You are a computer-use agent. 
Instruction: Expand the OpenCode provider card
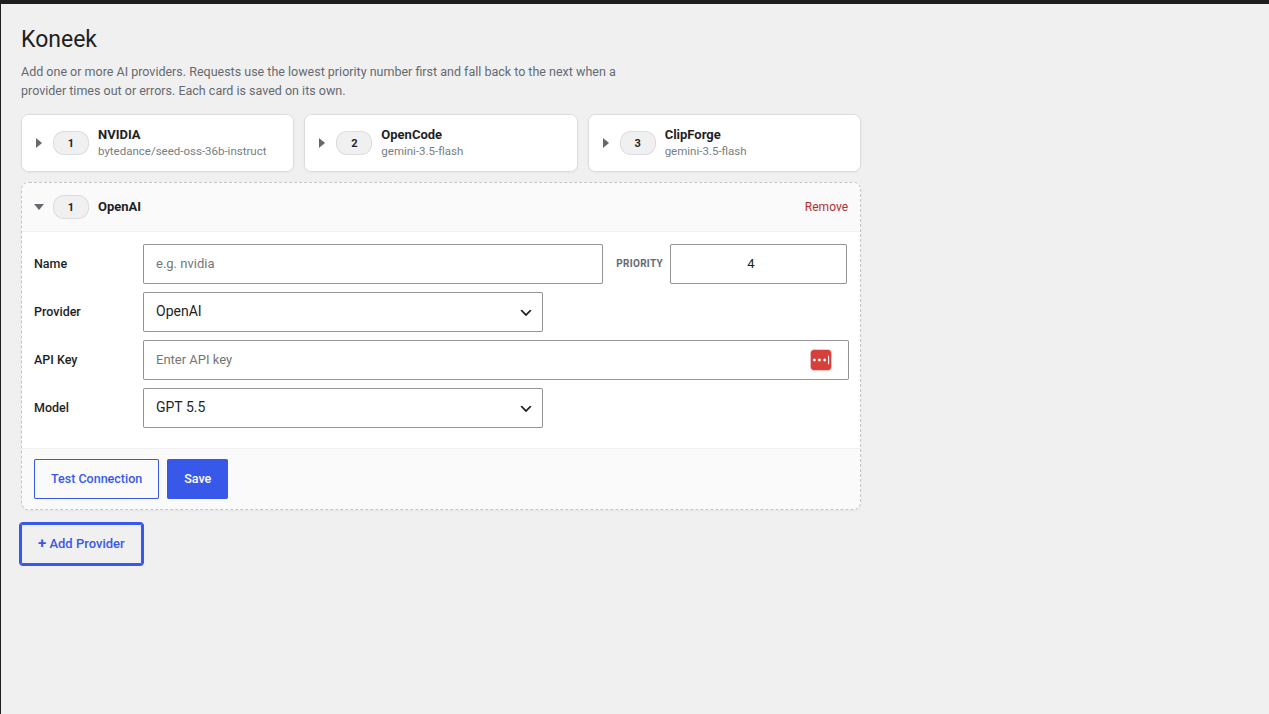(322, 143)
